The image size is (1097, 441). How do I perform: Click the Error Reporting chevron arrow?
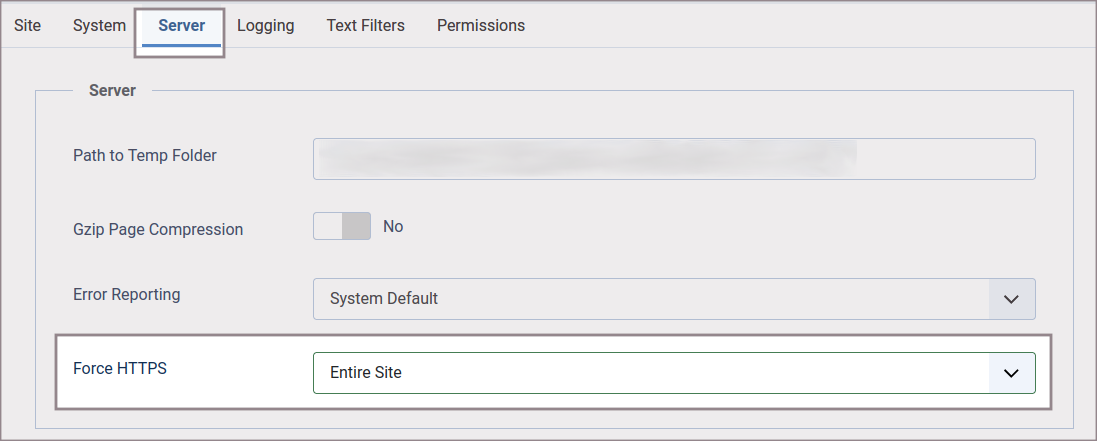click(1011, 298)
